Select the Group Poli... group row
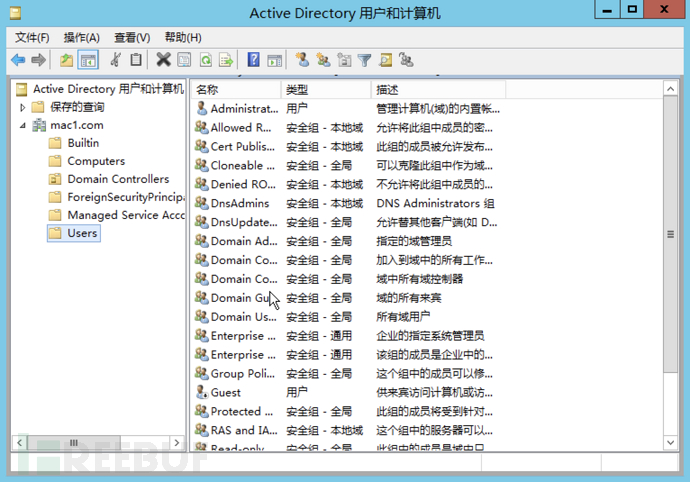The image size is (690, 482). [x=348, y=374]
